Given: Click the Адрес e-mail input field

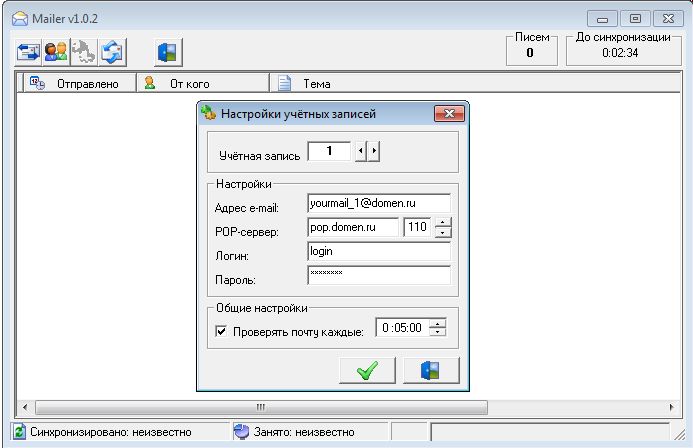Looking at the screenshot, I should (x=379, y=203).
